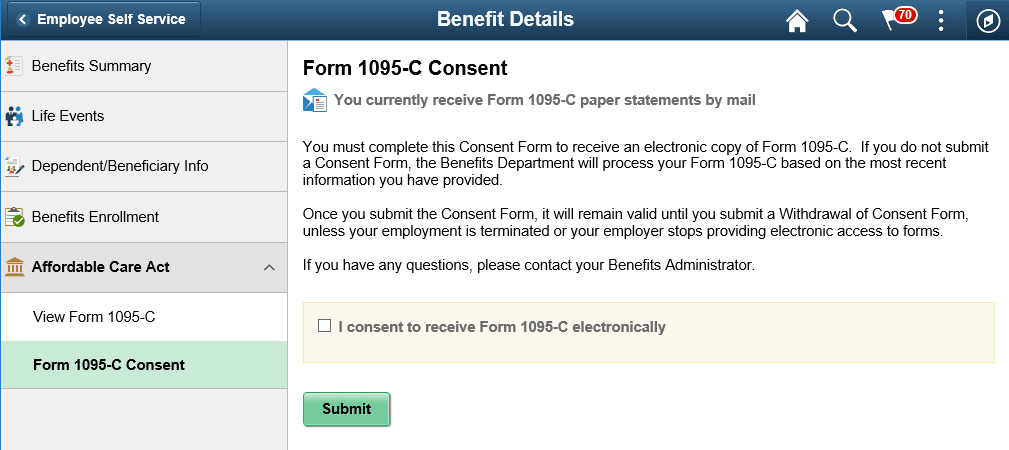
Task: Click the Benefits Enrollment clipboard icon
Action: 14,217
